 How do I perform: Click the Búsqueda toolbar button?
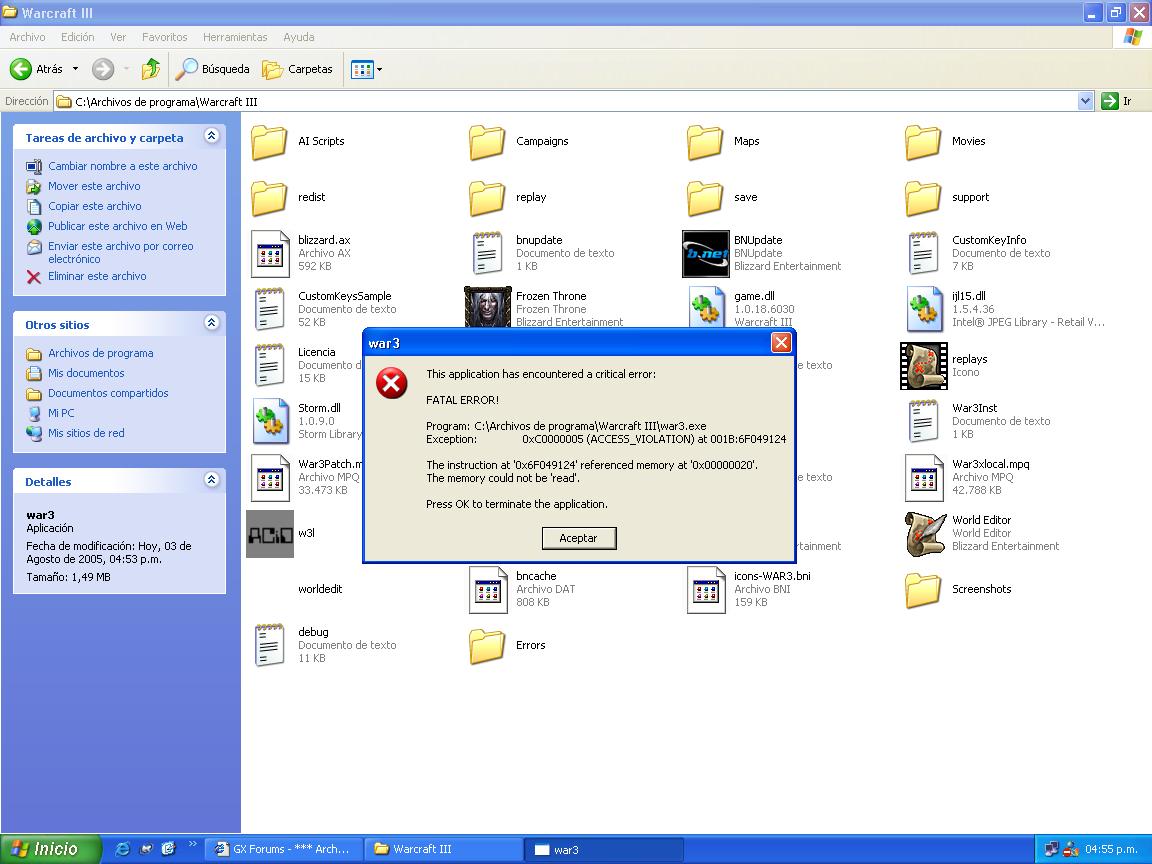[212, 69]
